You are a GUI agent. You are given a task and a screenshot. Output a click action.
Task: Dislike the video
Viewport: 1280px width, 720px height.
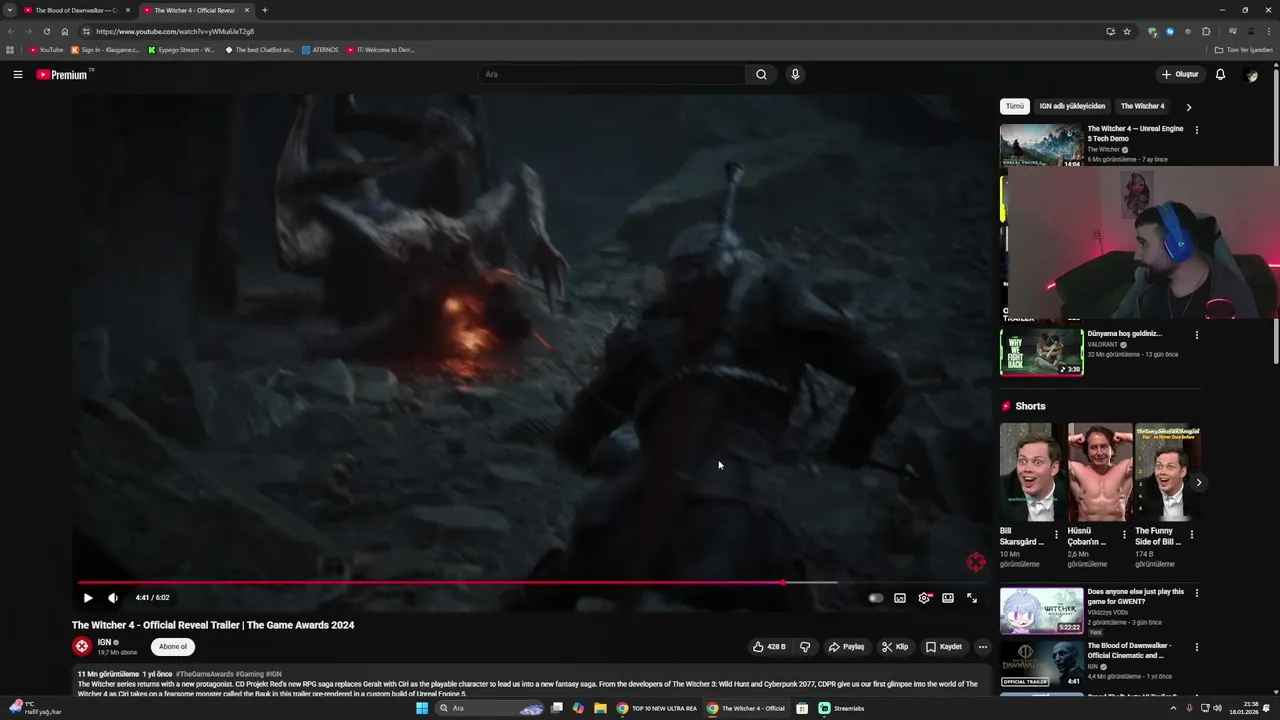click(805, 647)
